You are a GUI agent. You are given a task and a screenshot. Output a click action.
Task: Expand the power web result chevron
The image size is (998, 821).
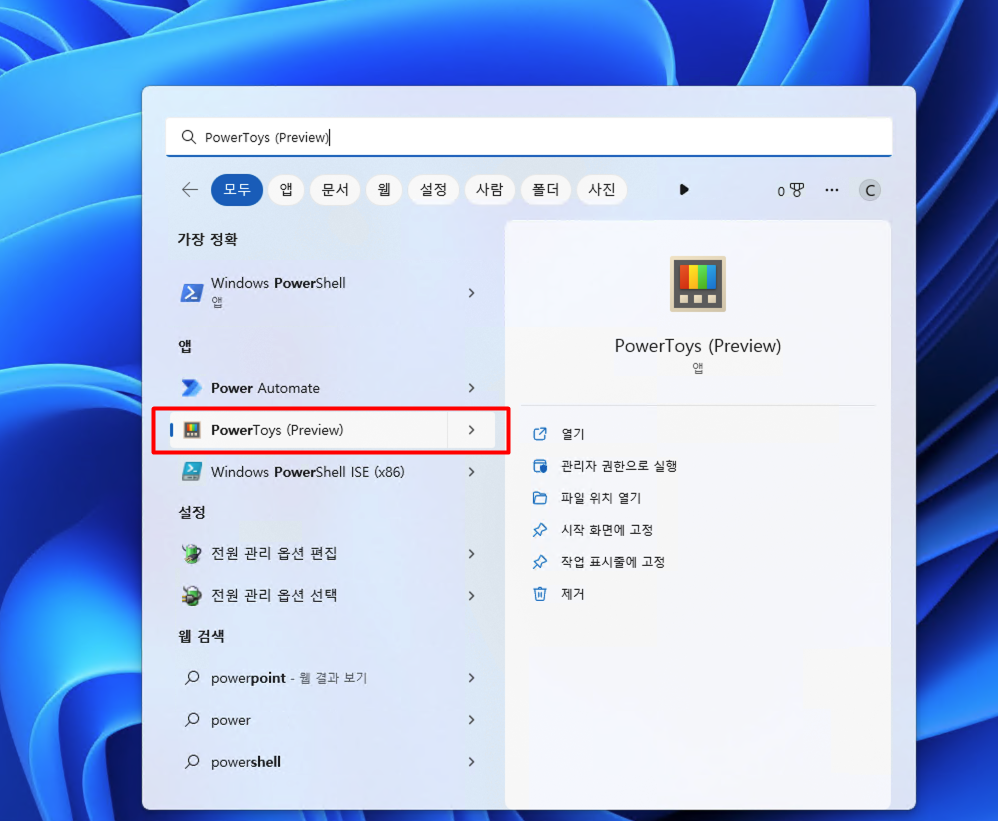pyautogui.click(x=472, y=720)
